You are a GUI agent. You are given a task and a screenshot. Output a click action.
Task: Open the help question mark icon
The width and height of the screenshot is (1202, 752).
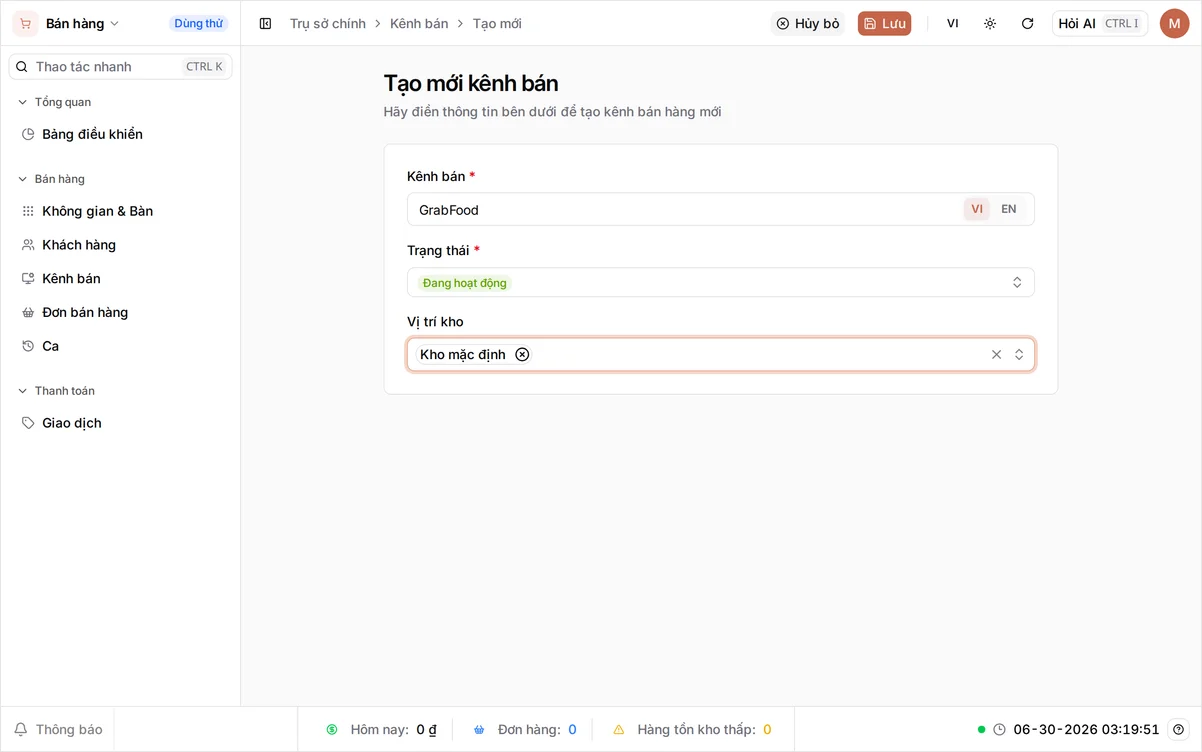point(1179,729)
